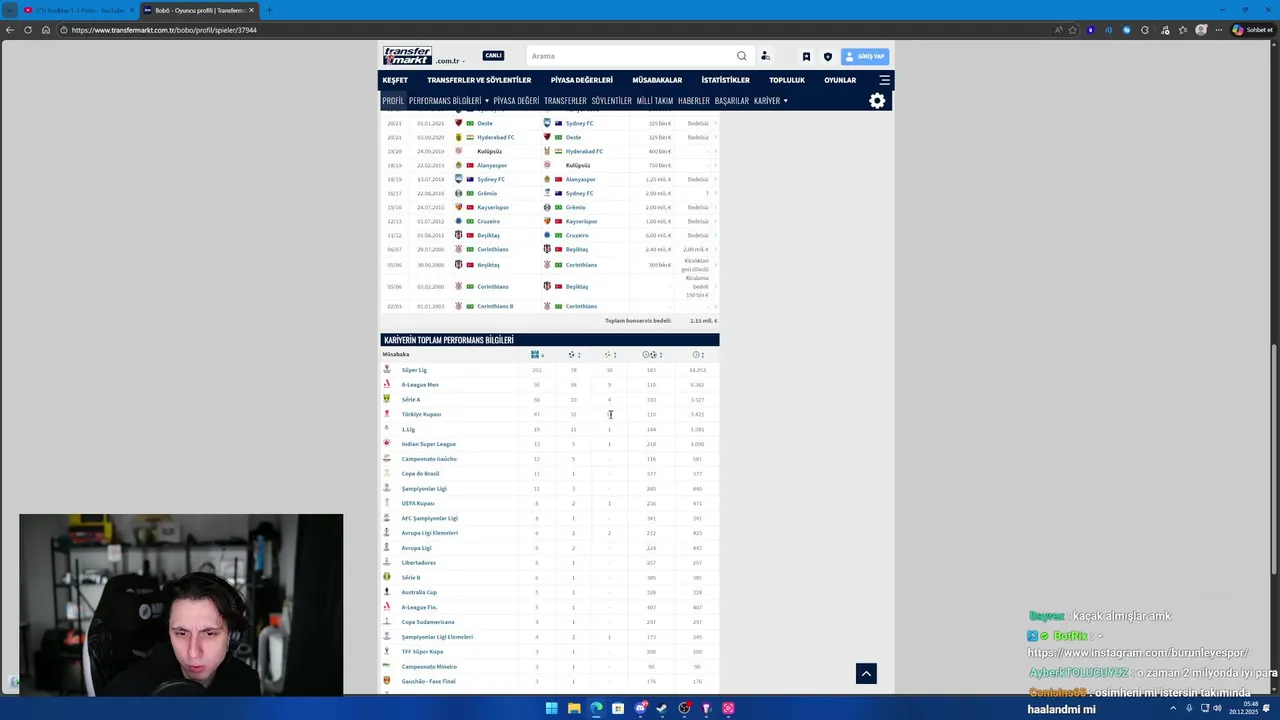This screenshot has width=1280, height=720.
Task: Click the Libertadores competition link
Action: 419,563
